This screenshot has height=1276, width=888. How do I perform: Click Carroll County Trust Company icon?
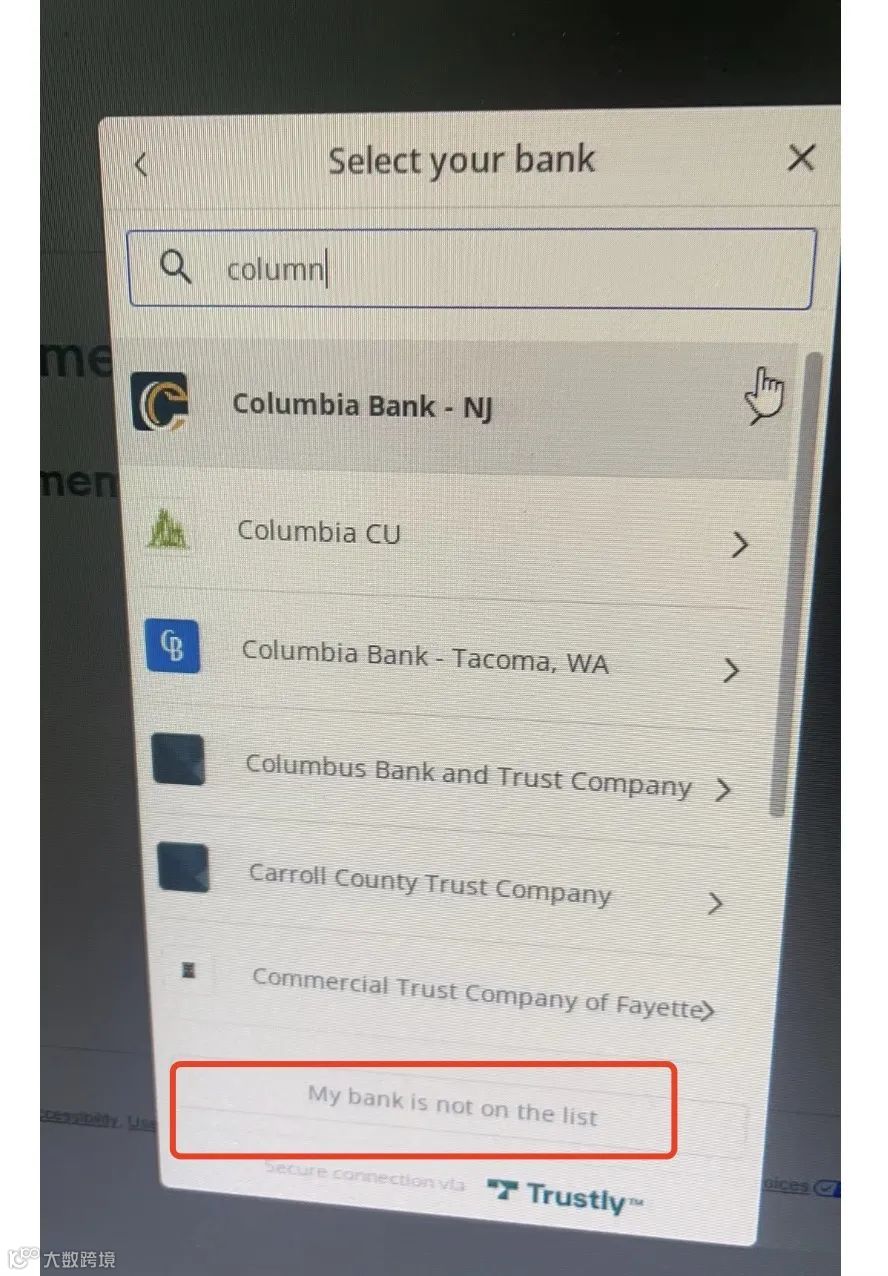(184, 867)
